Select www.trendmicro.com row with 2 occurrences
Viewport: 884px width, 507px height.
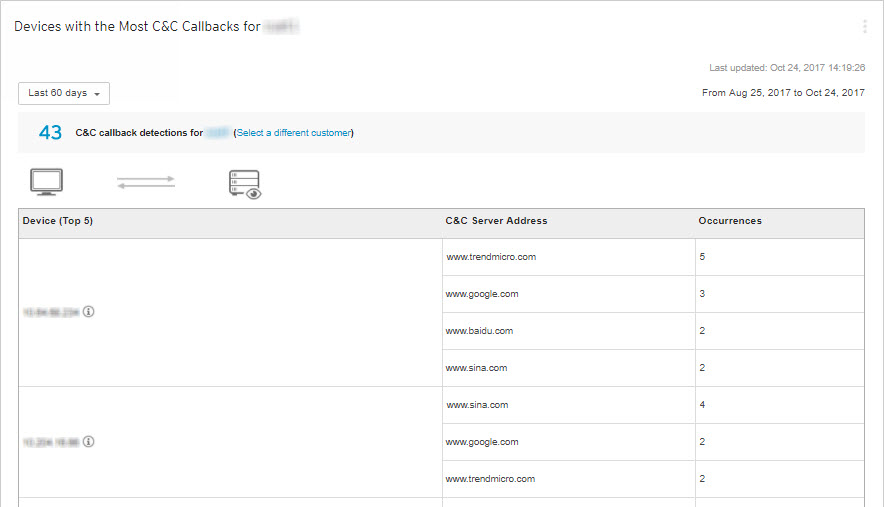(491, 479)
